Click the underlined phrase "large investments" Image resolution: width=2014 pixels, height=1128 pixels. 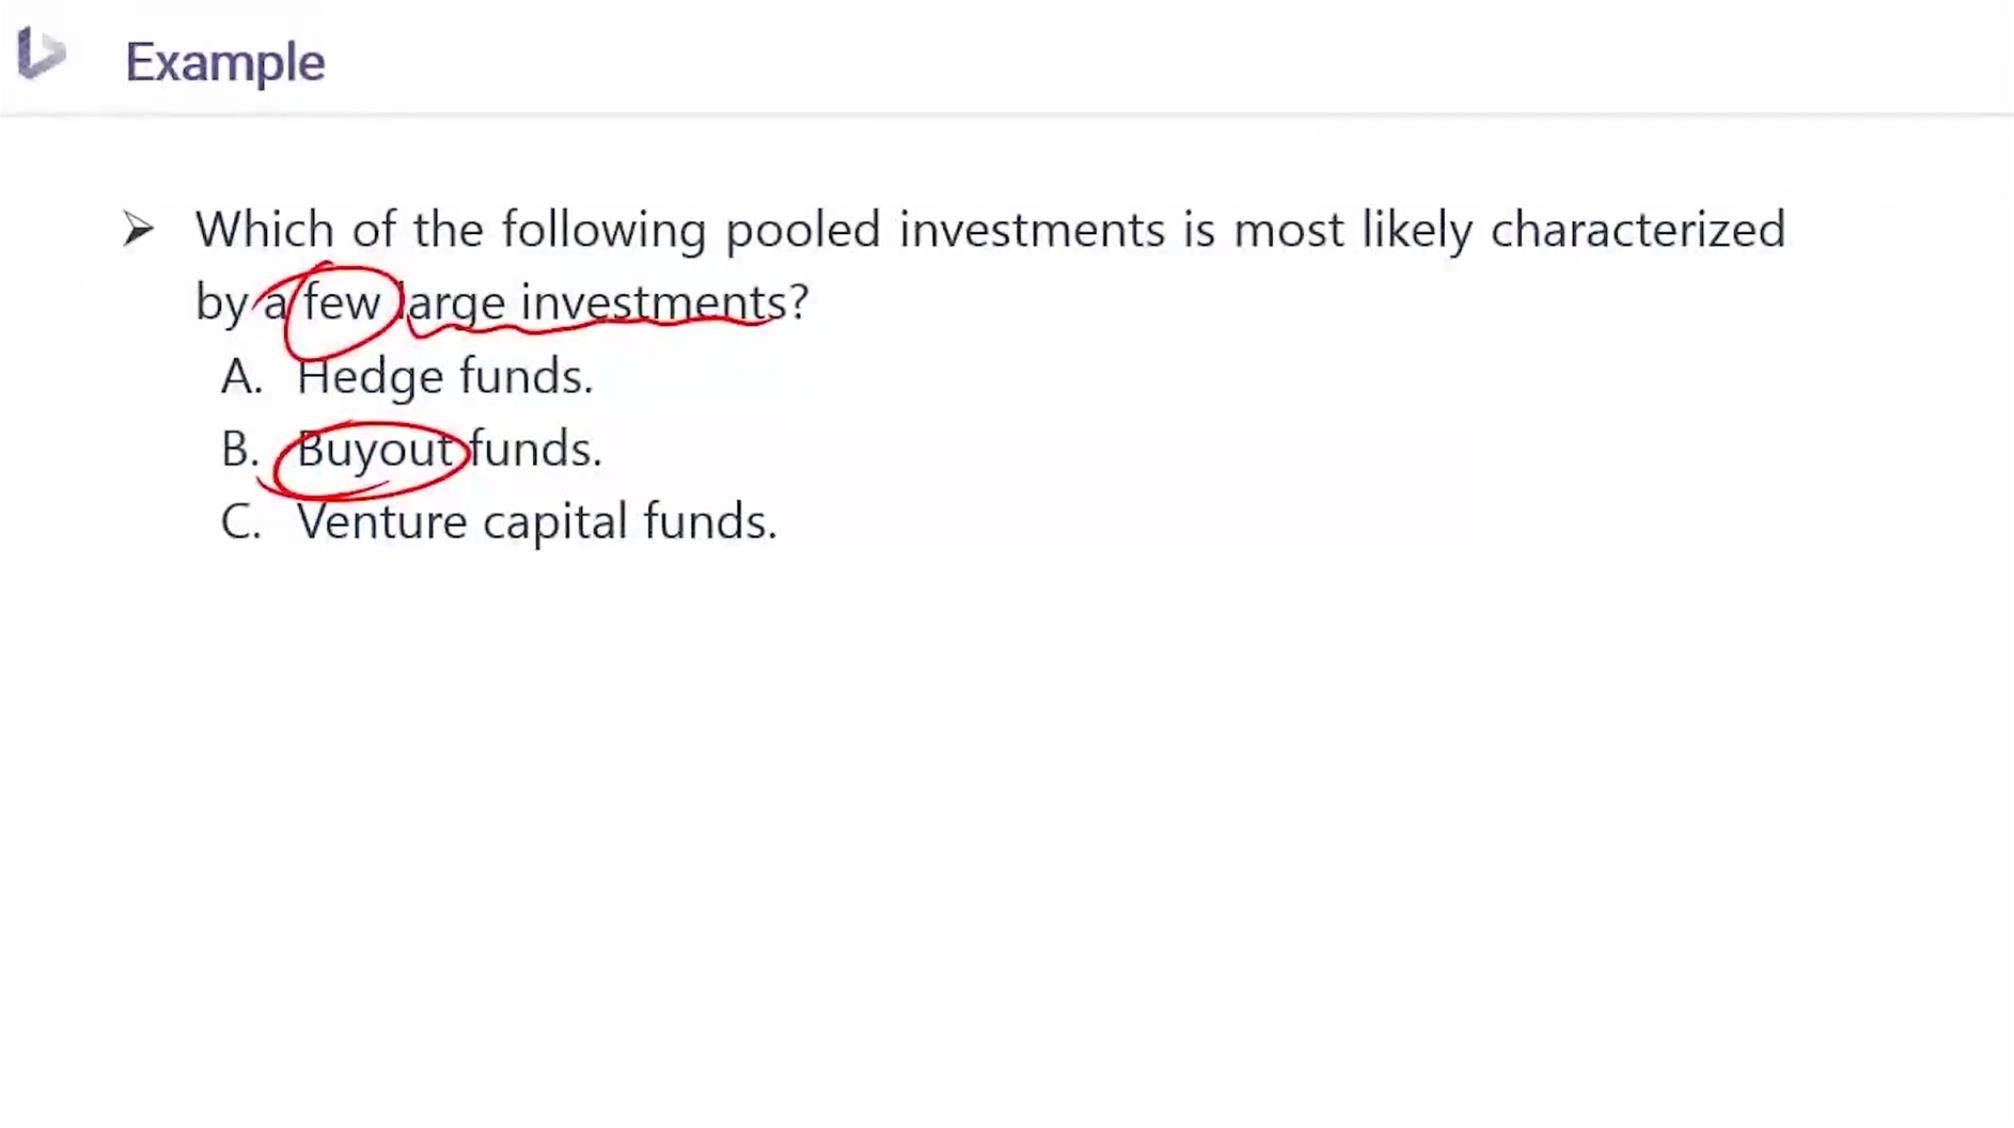click(595, 304)
